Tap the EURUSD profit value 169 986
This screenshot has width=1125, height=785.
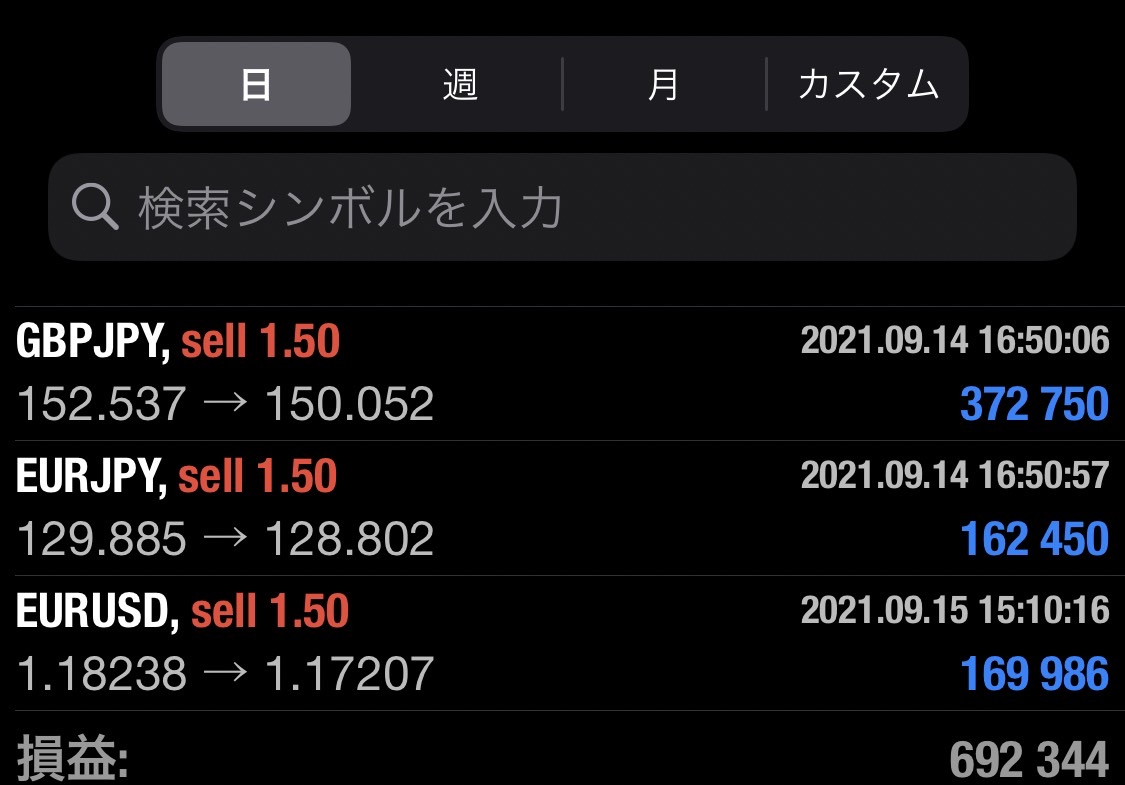[x=1034, y=674]
